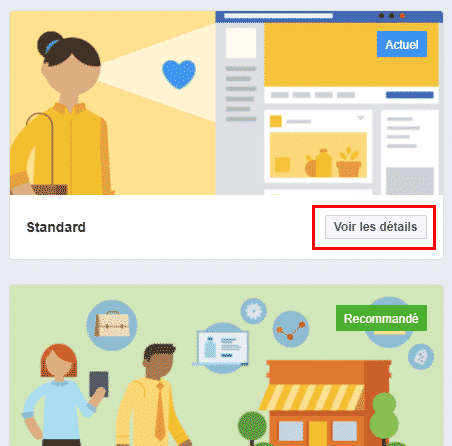Click the blue heart icon

[179, 74]
